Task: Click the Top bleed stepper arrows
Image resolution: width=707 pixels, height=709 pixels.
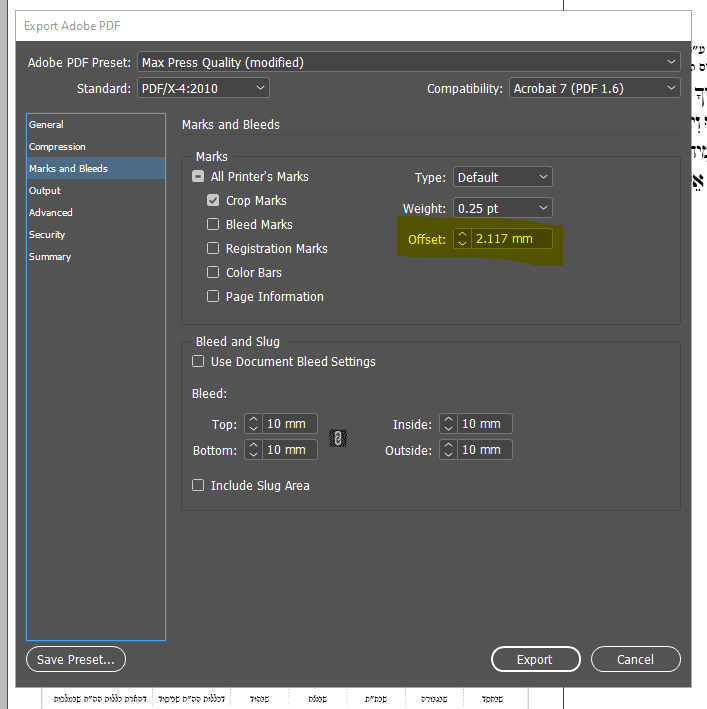Action: pyautogui.click(x=253, y=424)
